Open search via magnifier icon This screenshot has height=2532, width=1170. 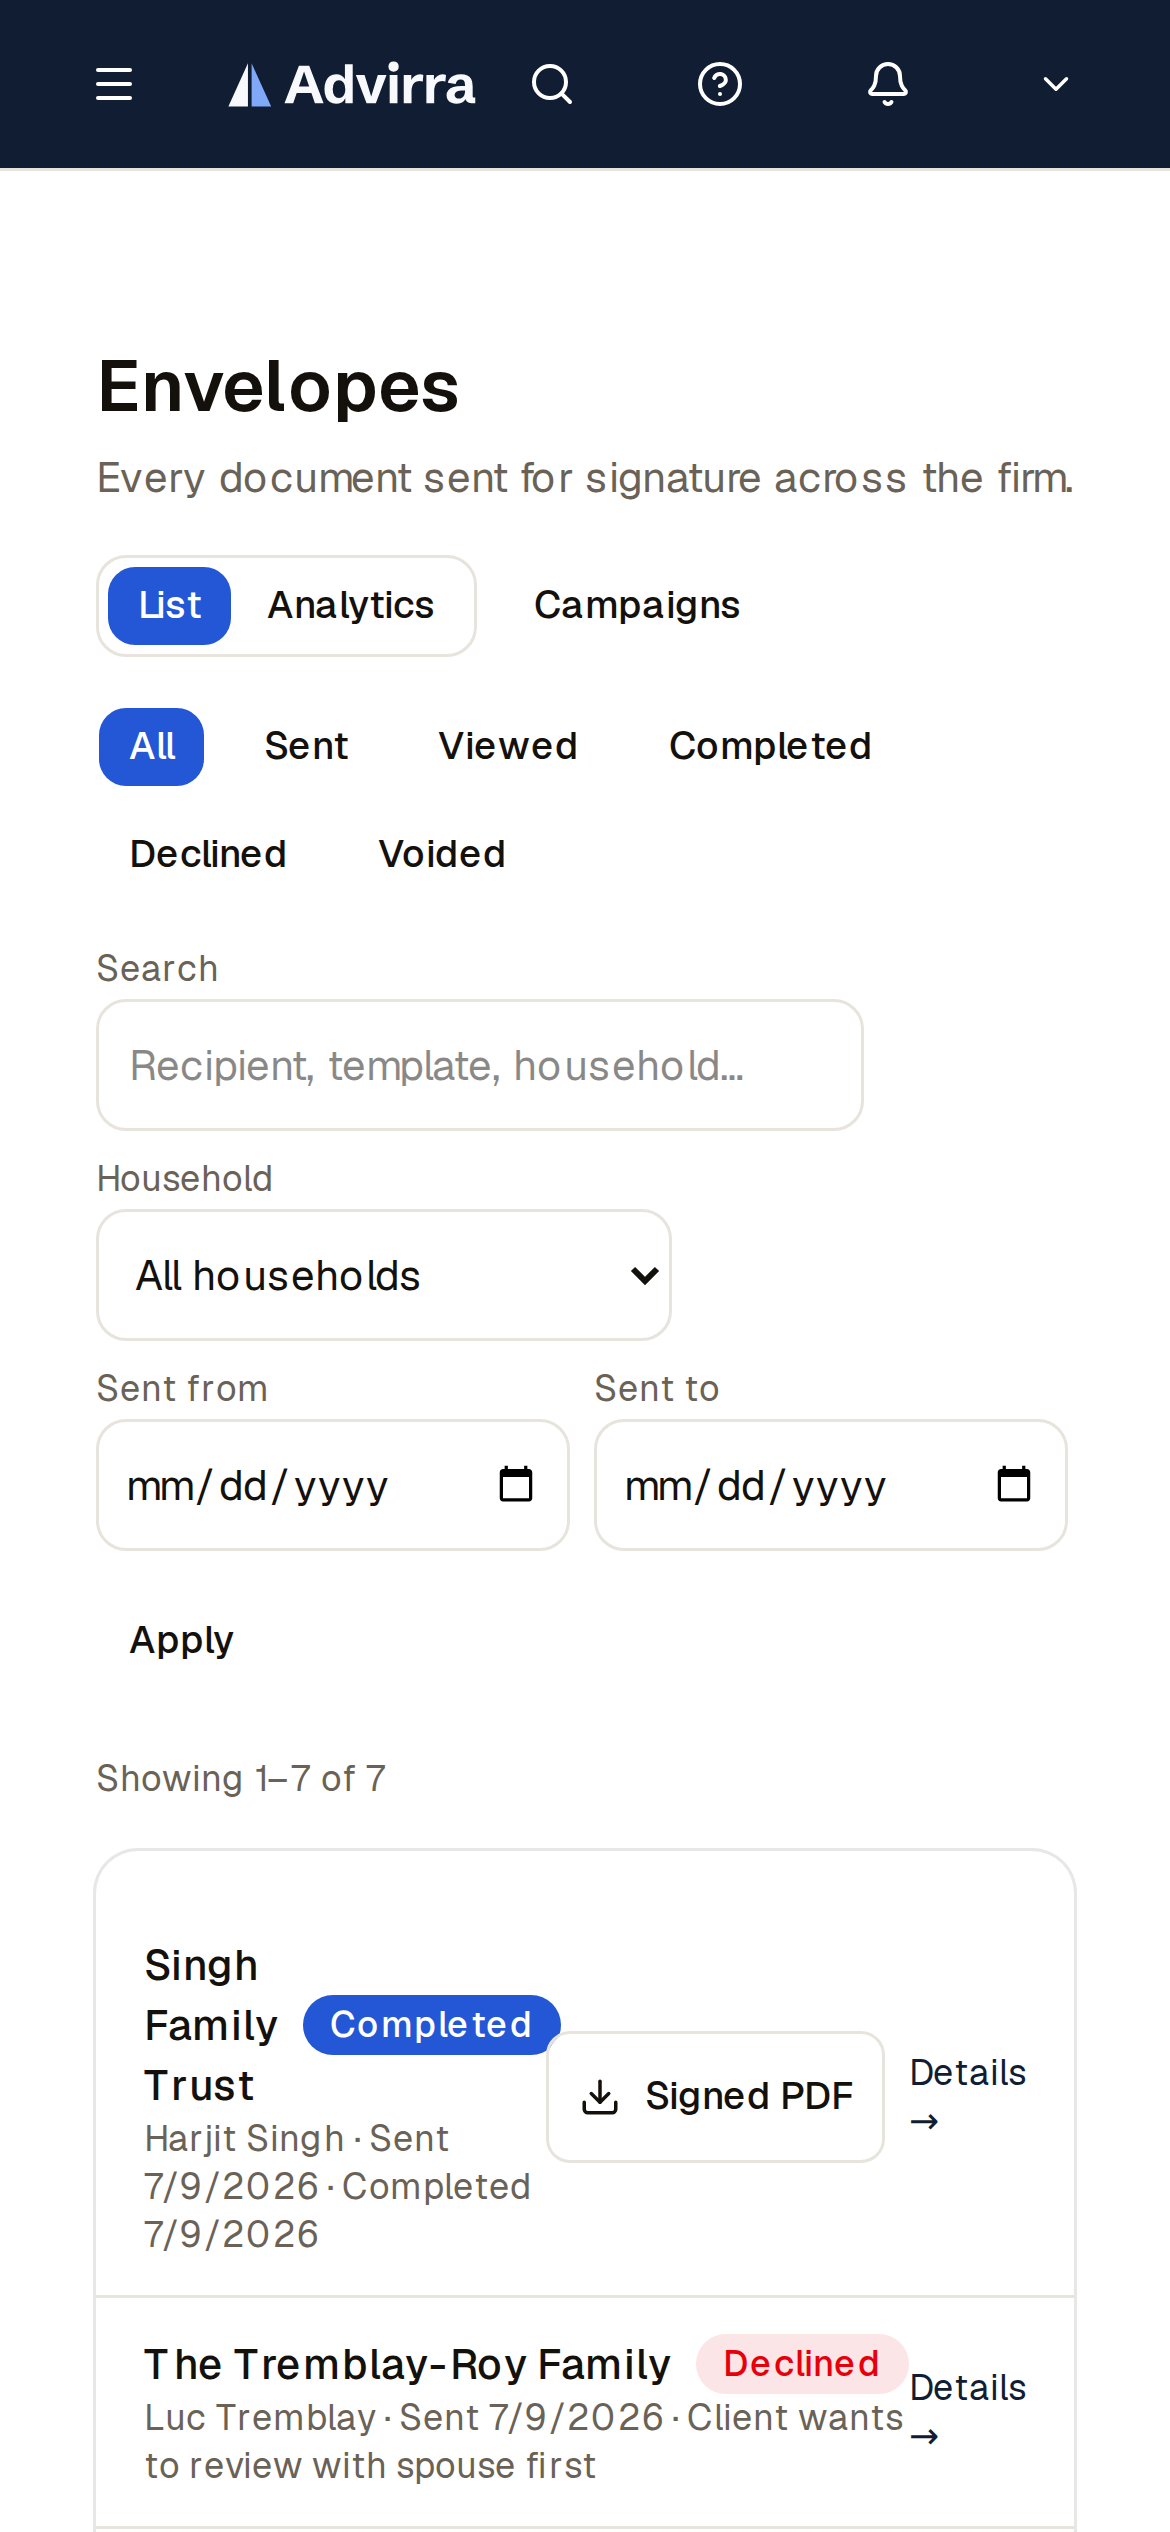(552, 84)
